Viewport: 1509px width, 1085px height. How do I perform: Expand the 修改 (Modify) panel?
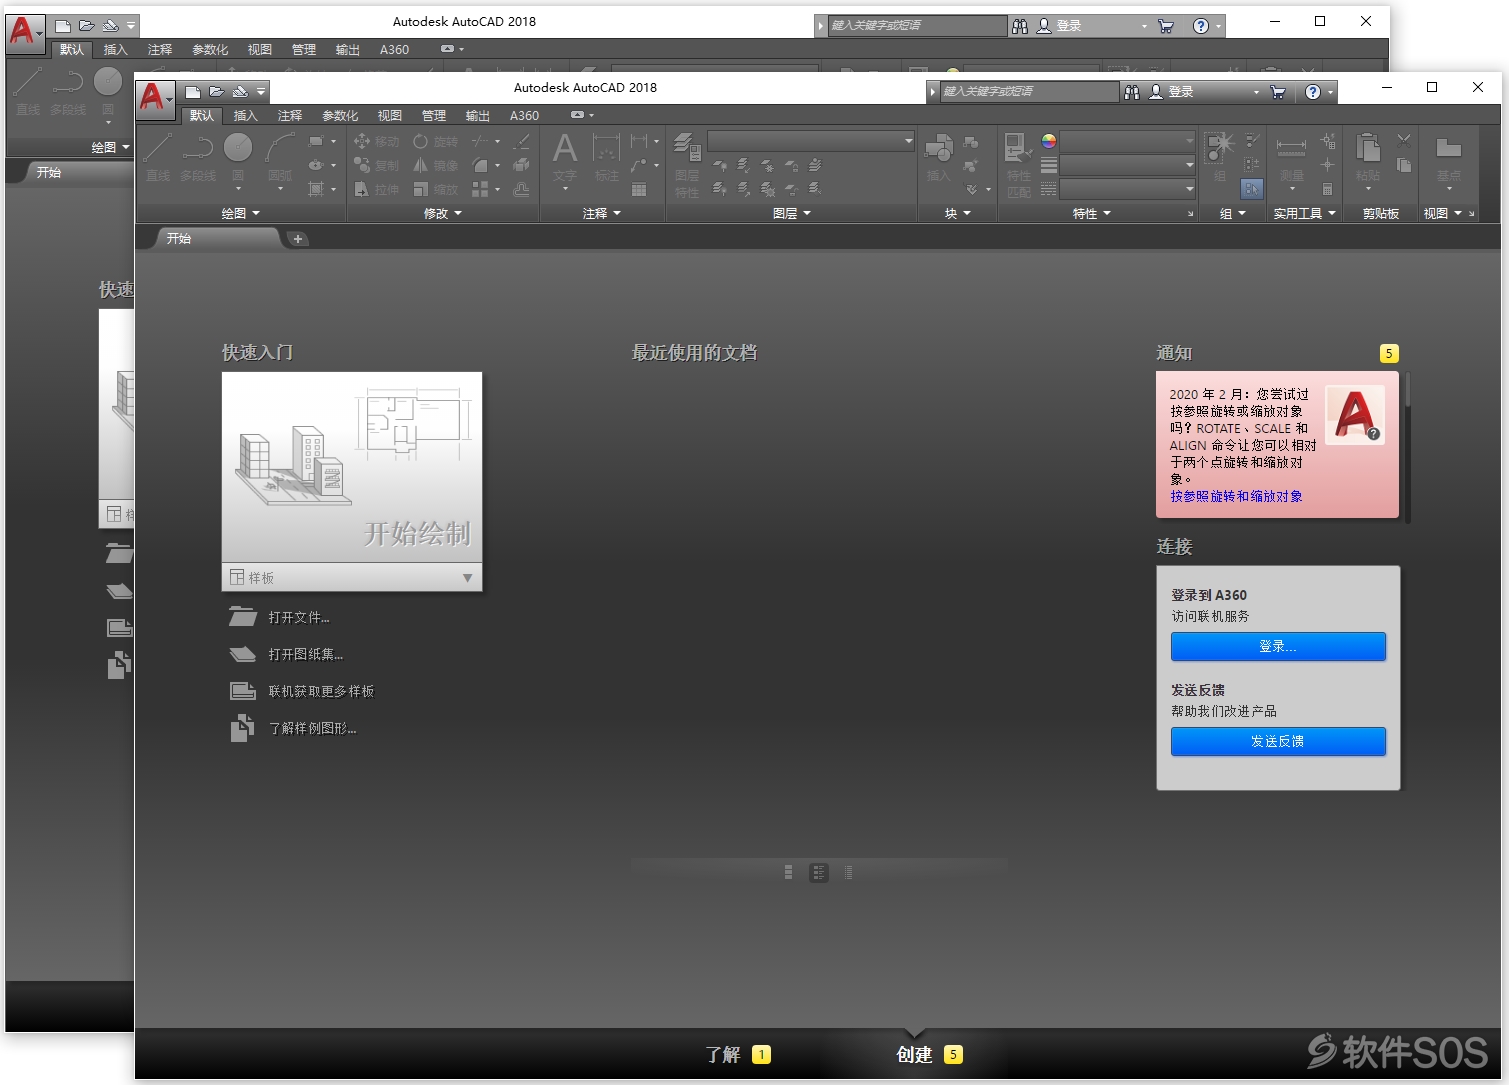pos(443,213)
